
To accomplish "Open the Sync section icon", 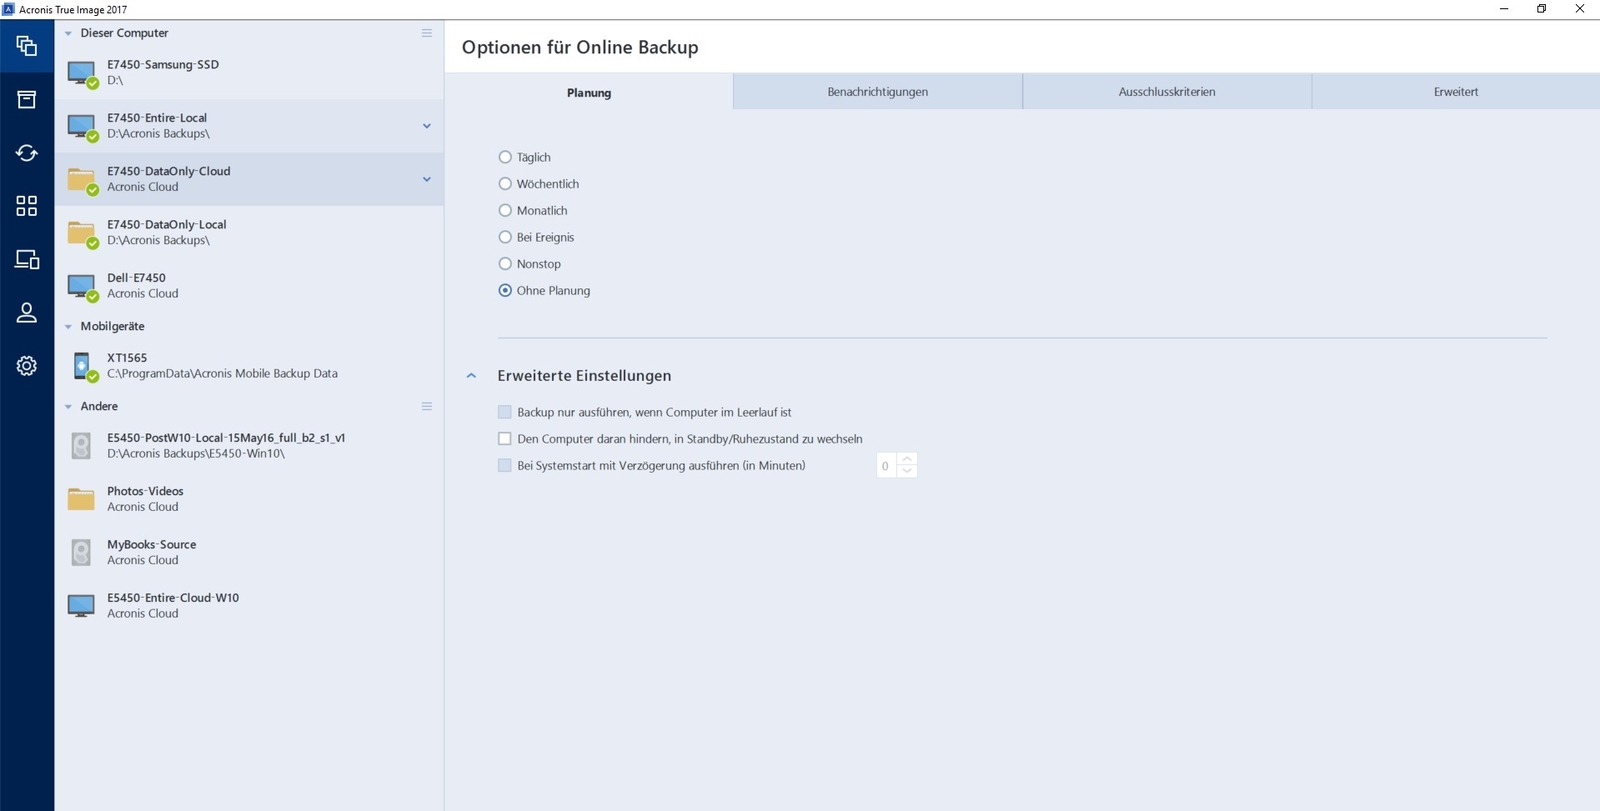I will click(27, 153).
